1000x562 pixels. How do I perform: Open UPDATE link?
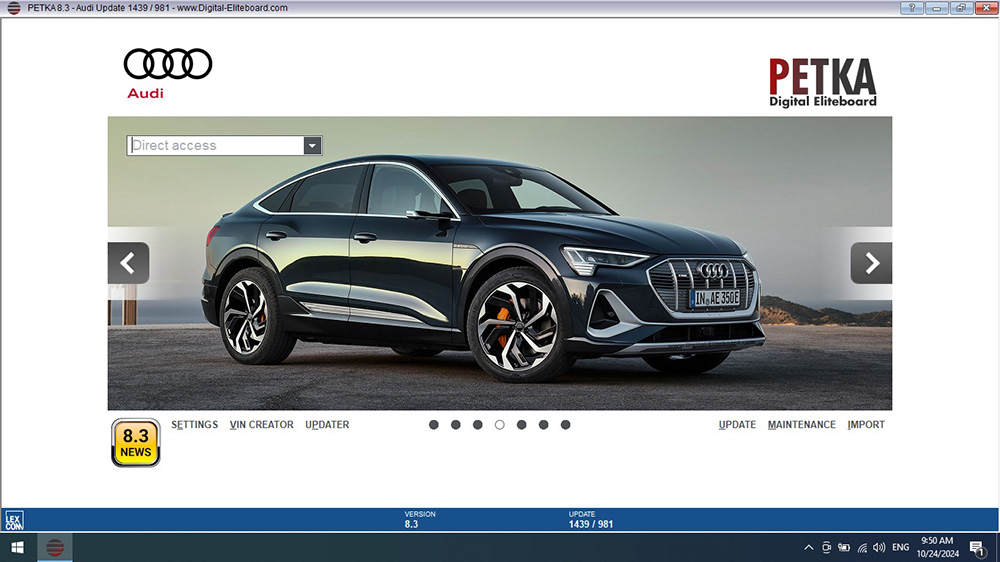click(x=737, y=425)
